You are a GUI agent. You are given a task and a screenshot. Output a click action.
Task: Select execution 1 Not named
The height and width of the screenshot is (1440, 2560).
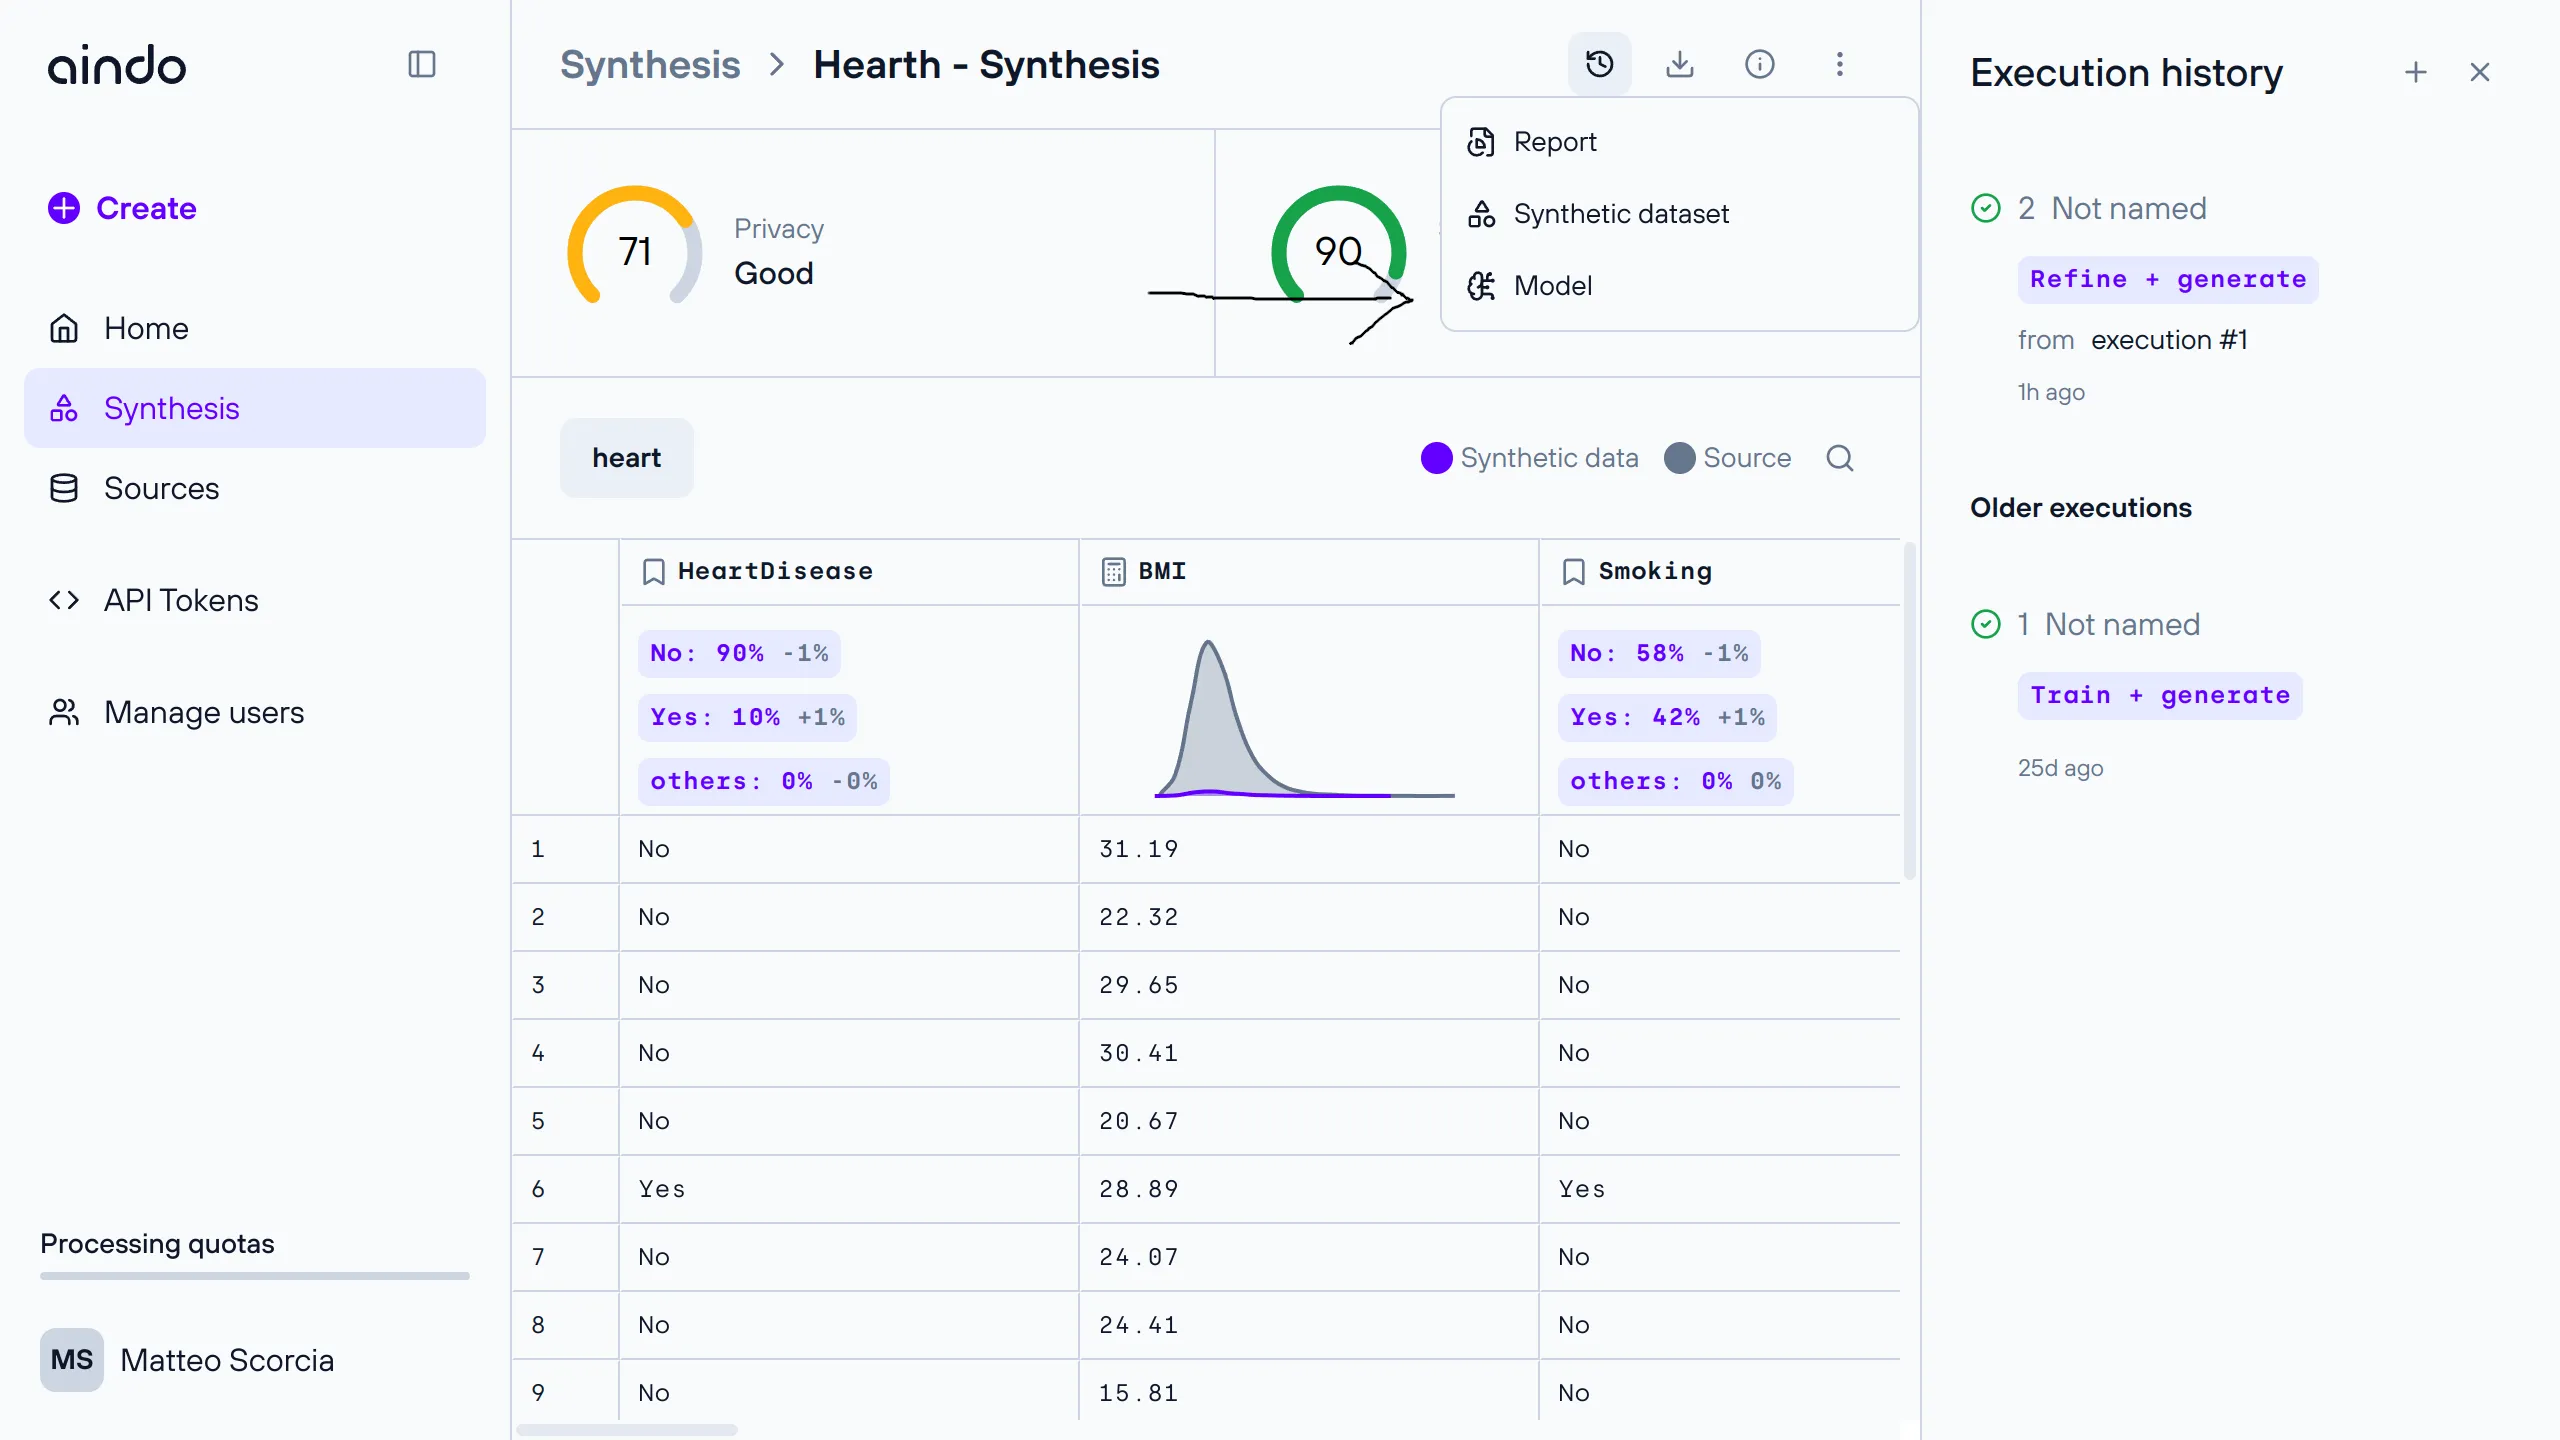[2108, 624]
